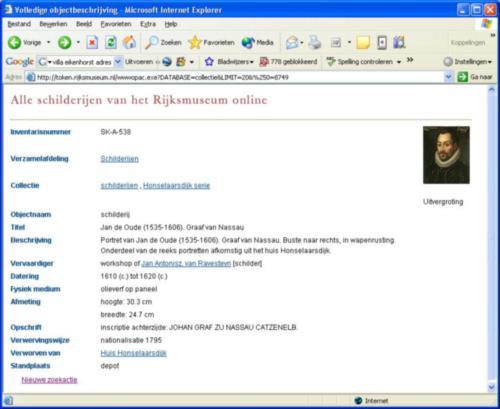
Task: Click the portrait painting thumbnail
Action: point(446,155)
